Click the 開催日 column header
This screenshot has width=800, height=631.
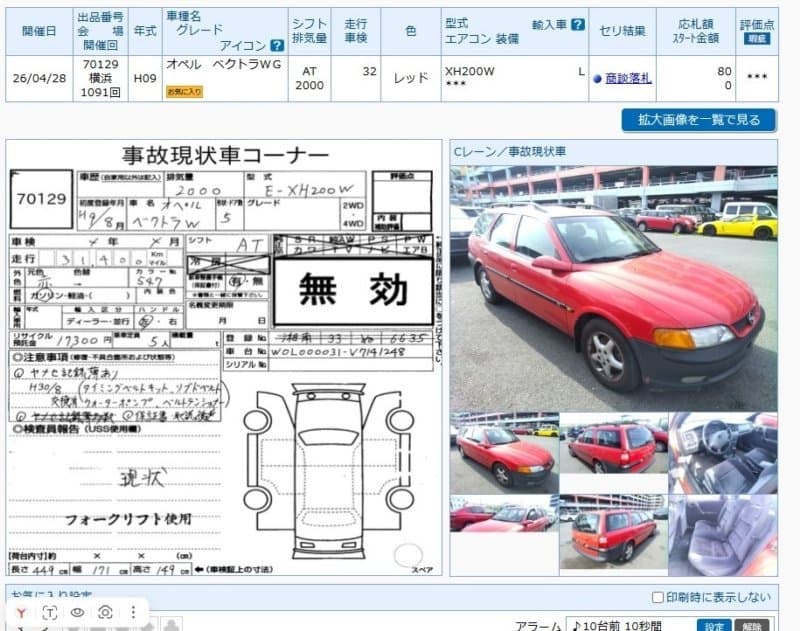pyautogui.click(x=39, y=31)
